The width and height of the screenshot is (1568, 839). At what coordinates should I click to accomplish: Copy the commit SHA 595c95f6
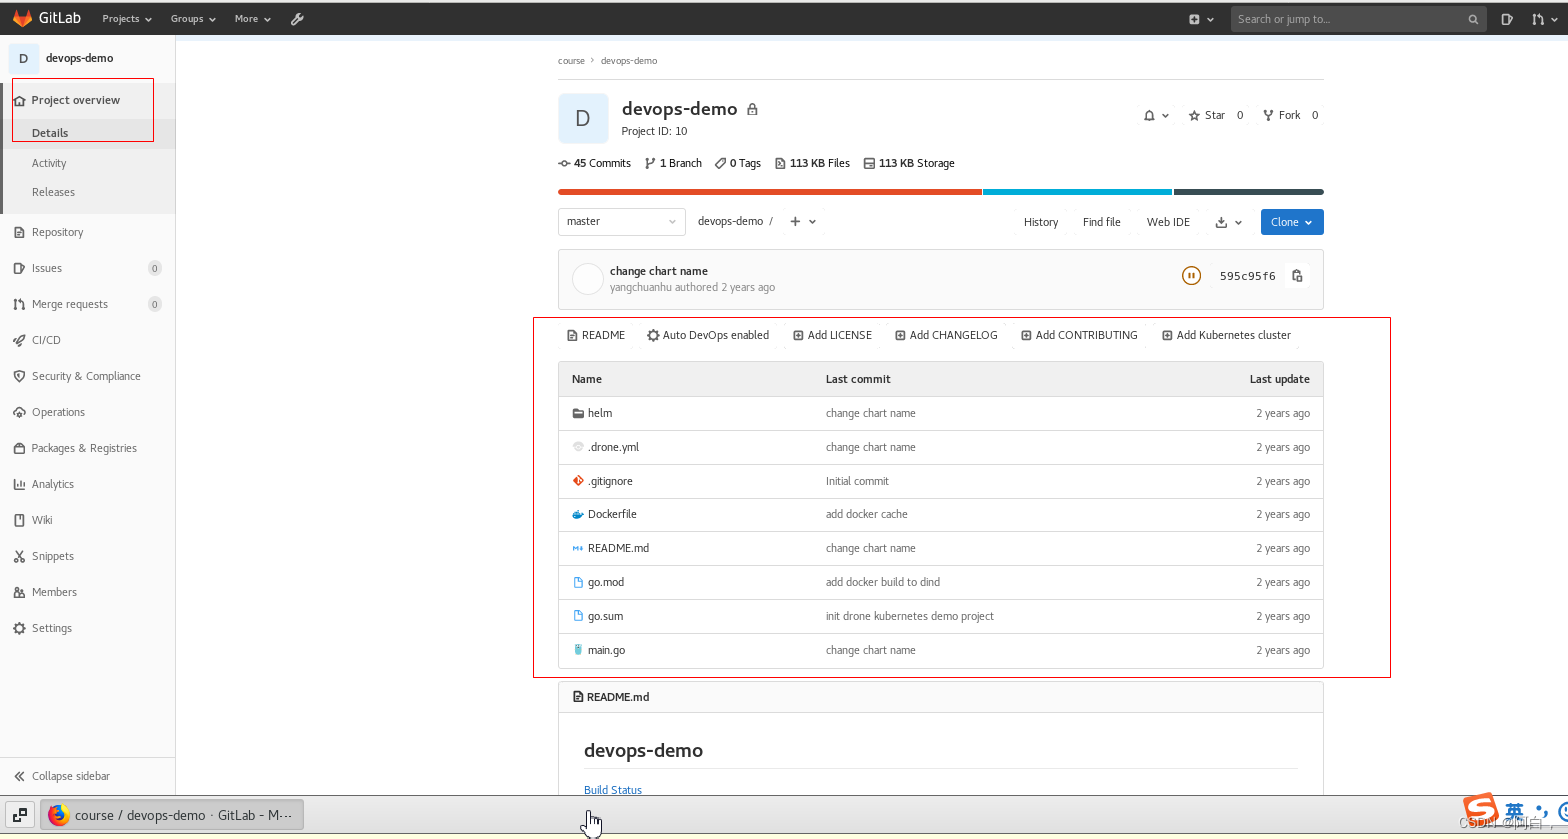[1297, 276]
